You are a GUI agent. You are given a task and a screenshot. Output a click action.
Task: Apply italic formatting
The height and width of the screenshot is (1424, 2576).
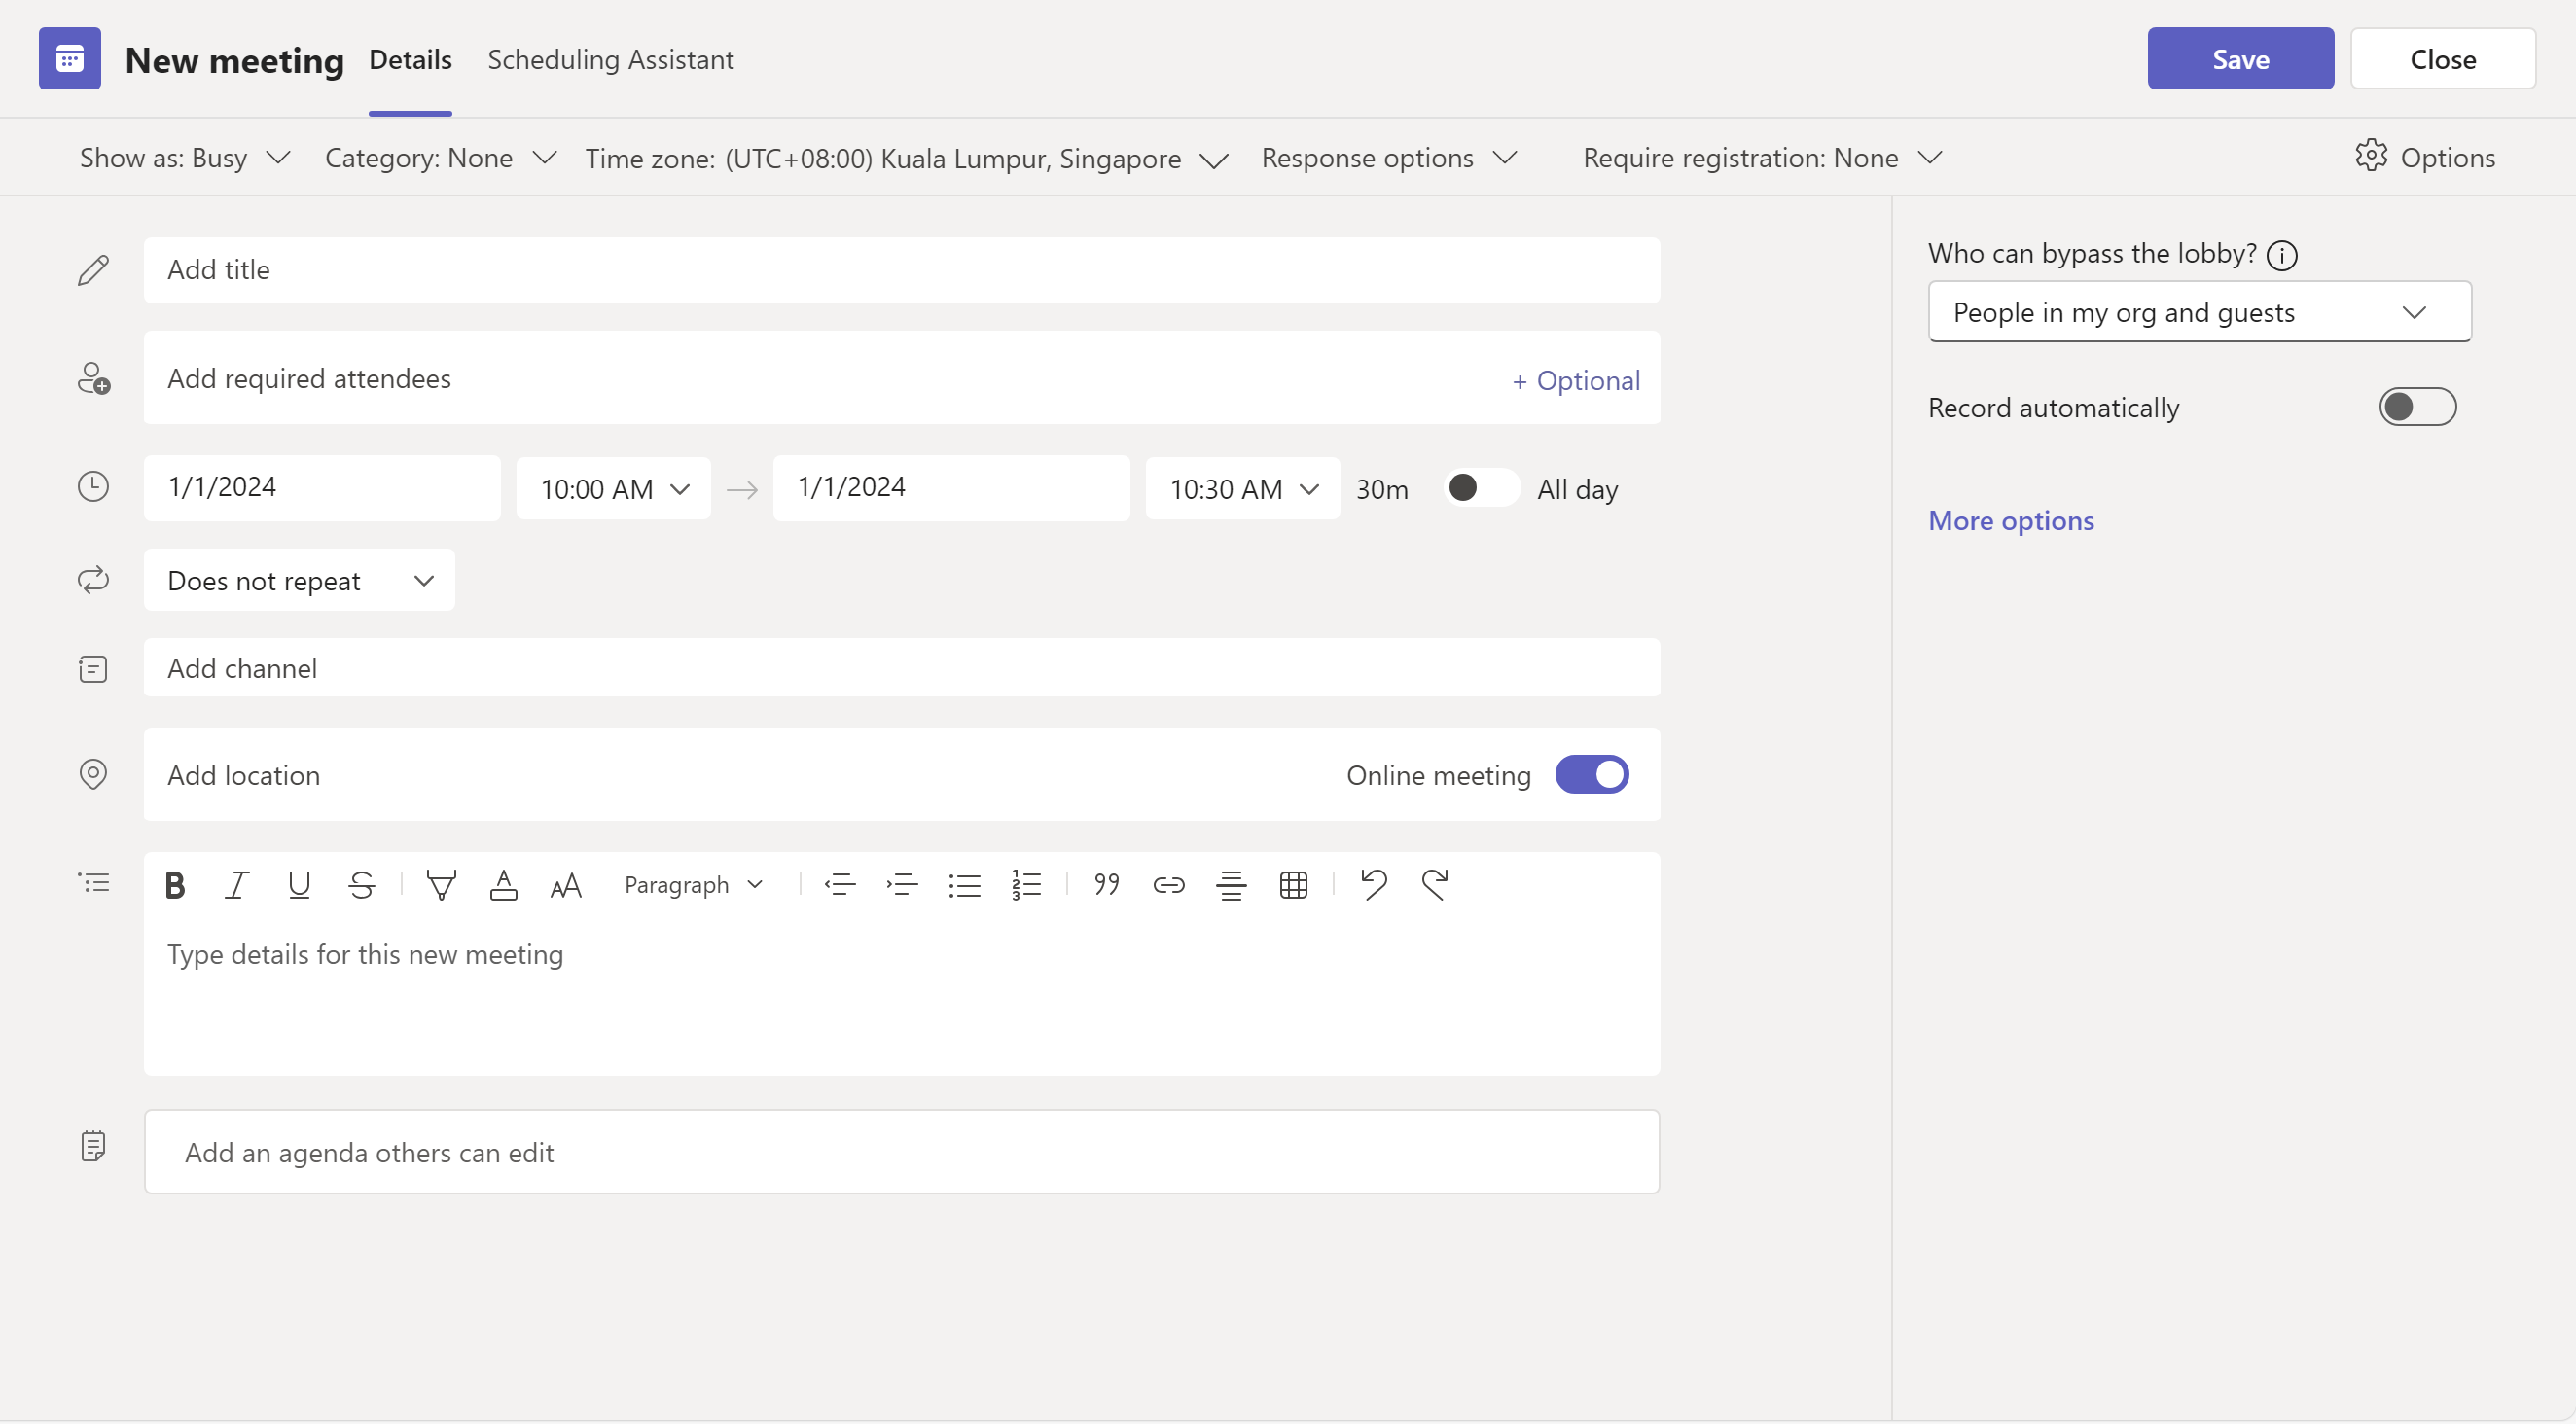pos(237,885)
